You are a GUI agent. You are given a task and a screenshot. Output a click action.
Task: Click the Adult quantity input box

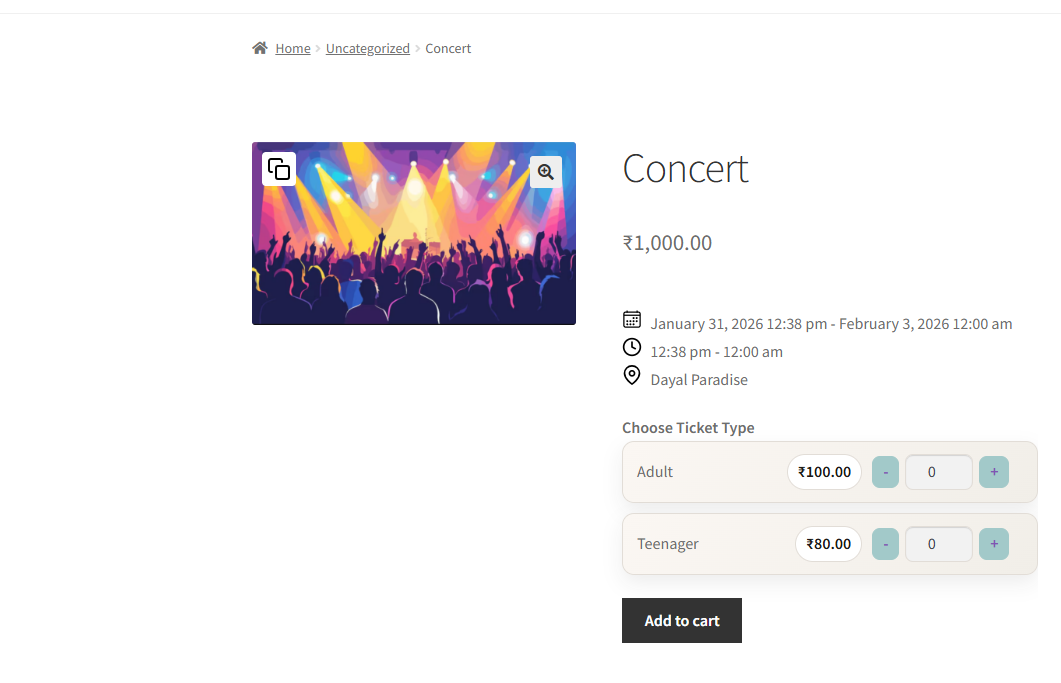(938, 471)
